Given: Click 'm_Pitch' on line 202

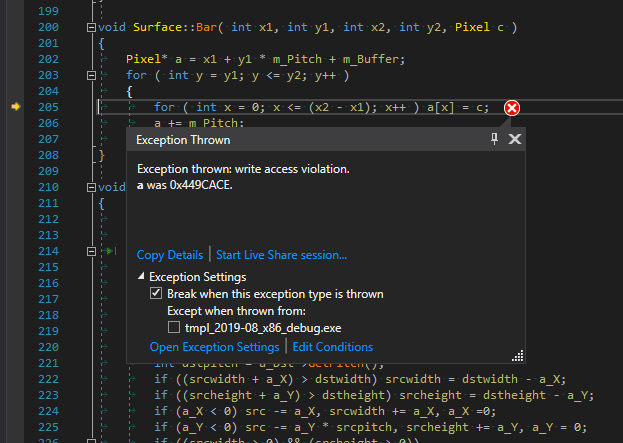Looking at the screenshot, I should click(x=297, y=59).
